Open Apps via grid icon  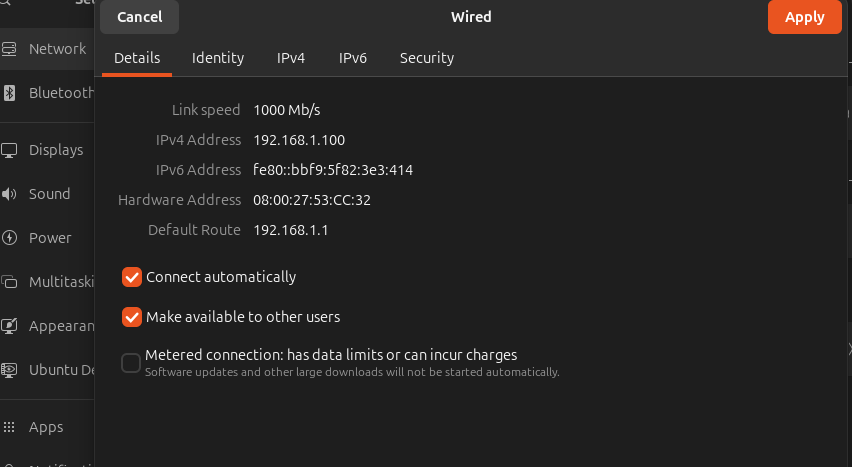click(9, 427)
